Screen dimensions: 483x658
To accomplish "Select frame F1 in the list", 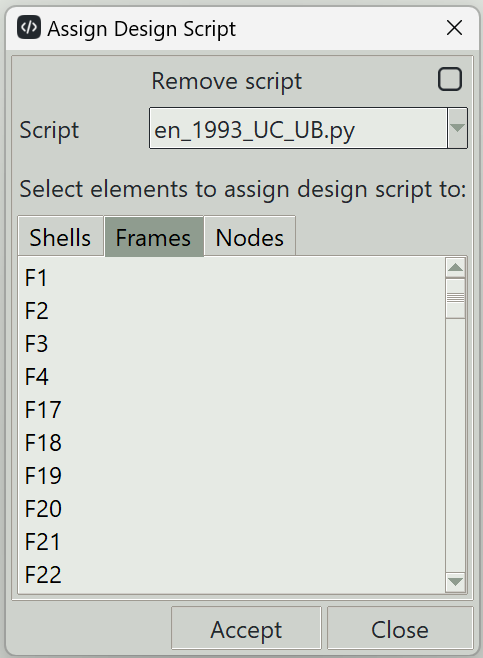I will 232,278.
